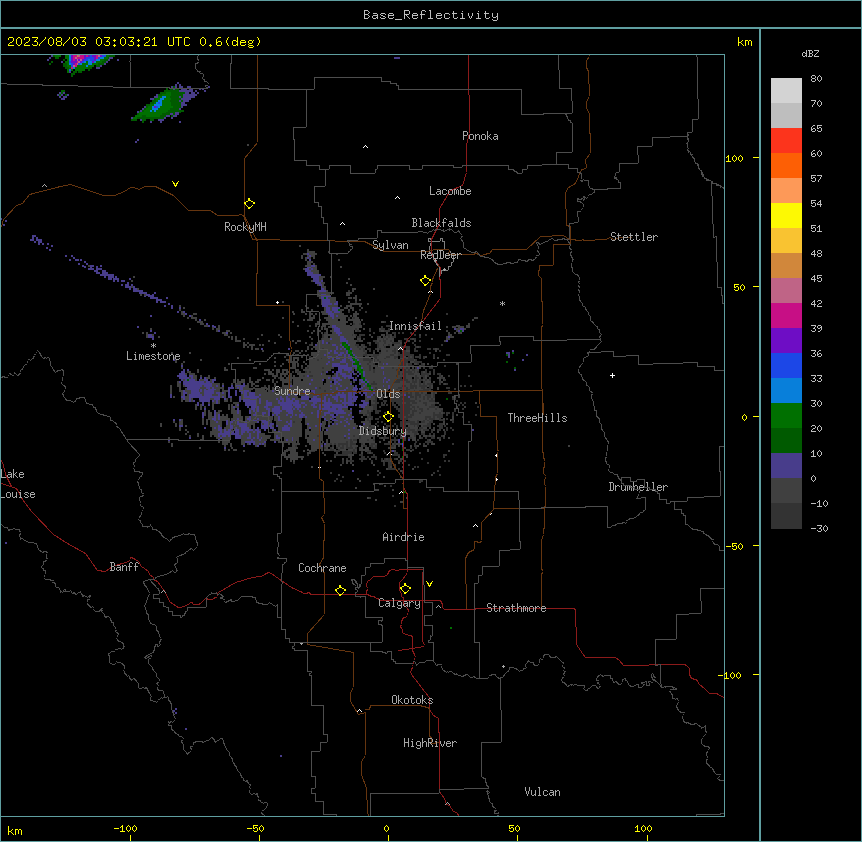Click the yellow V marker northwest of RockyMH
Screen dimensions: 862x842
point(175,184)
